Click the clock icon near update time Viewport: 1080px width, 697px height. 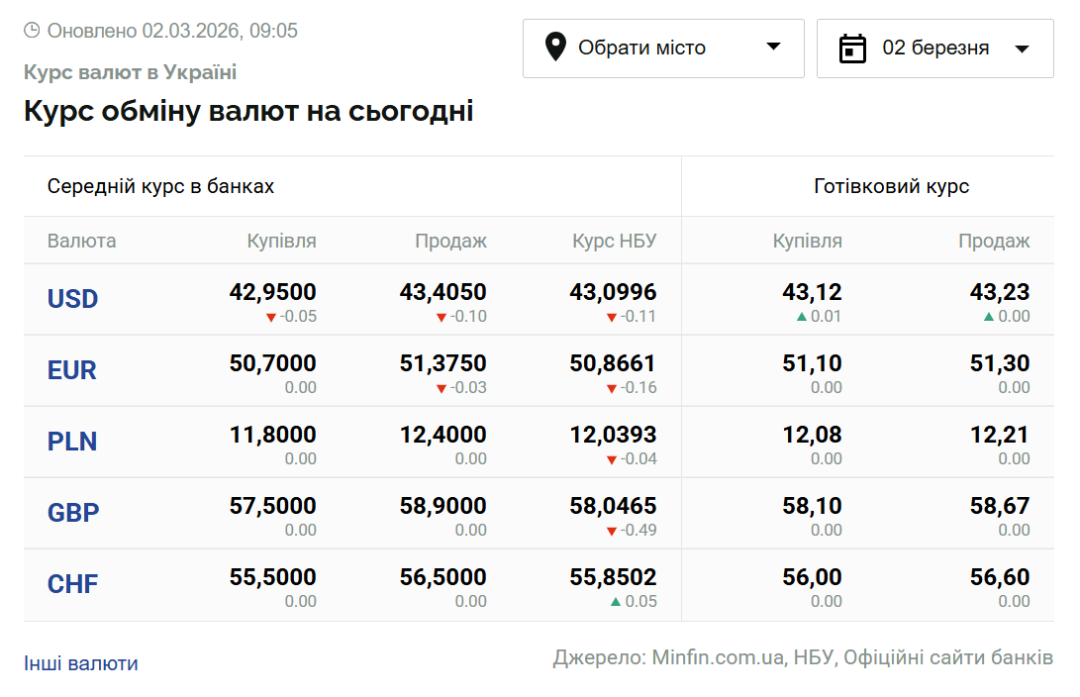click(x=32, y=31)
